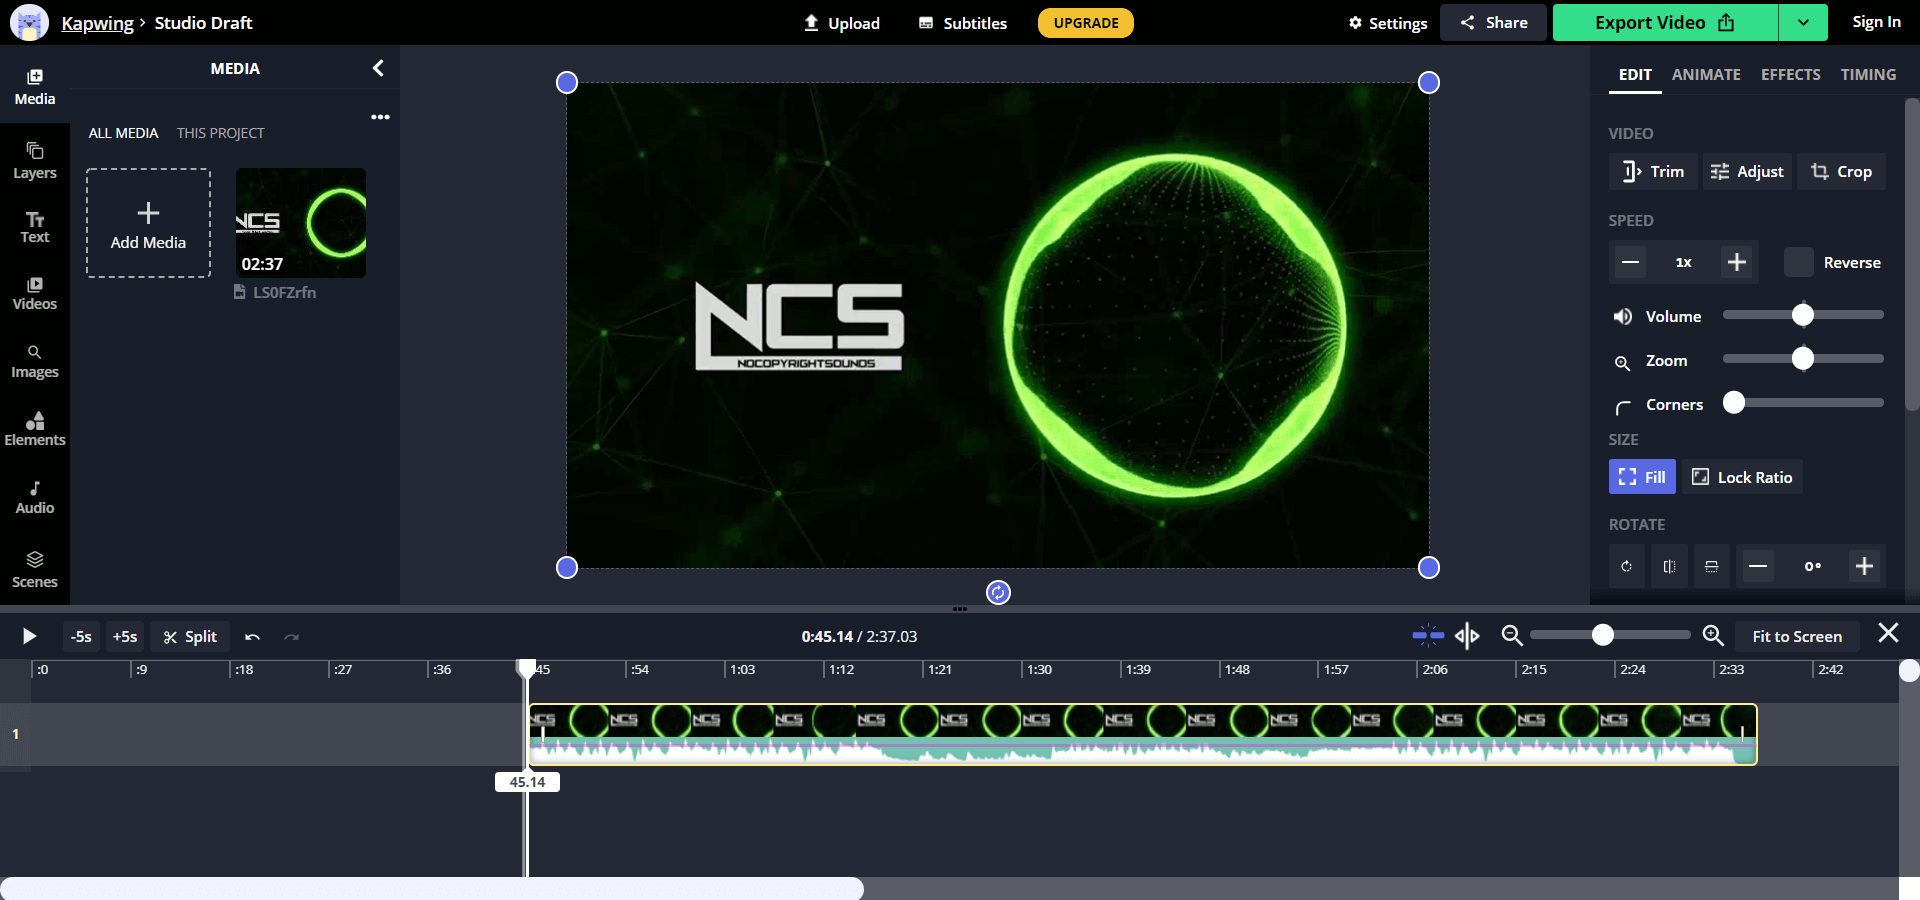This screenshot has height=900, width=1920.
Task: Open project Settings
Action: coord(1387,22)
